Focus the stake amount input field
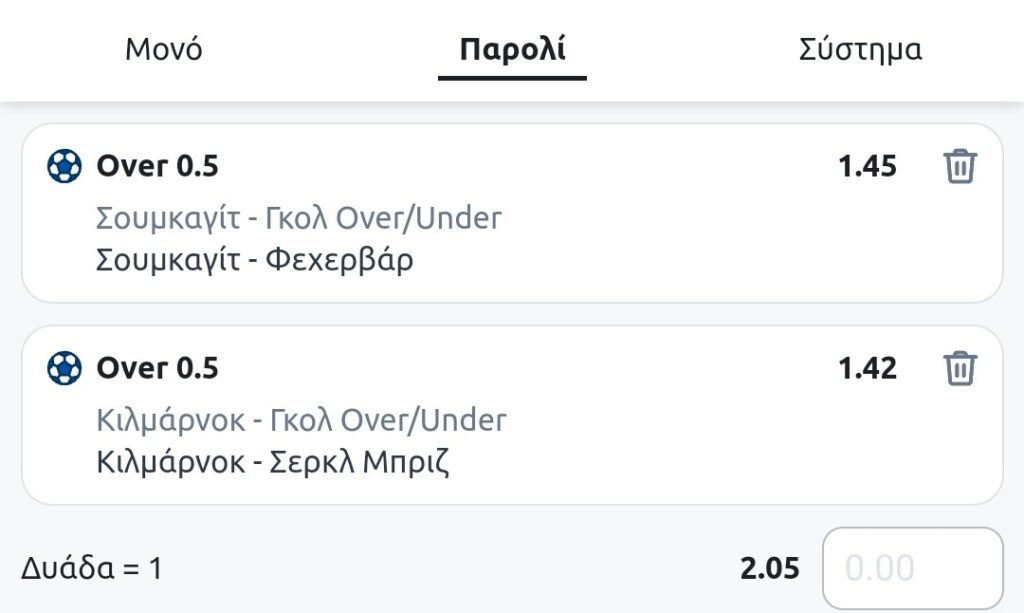1024x613 pixels. coord(912,569)
